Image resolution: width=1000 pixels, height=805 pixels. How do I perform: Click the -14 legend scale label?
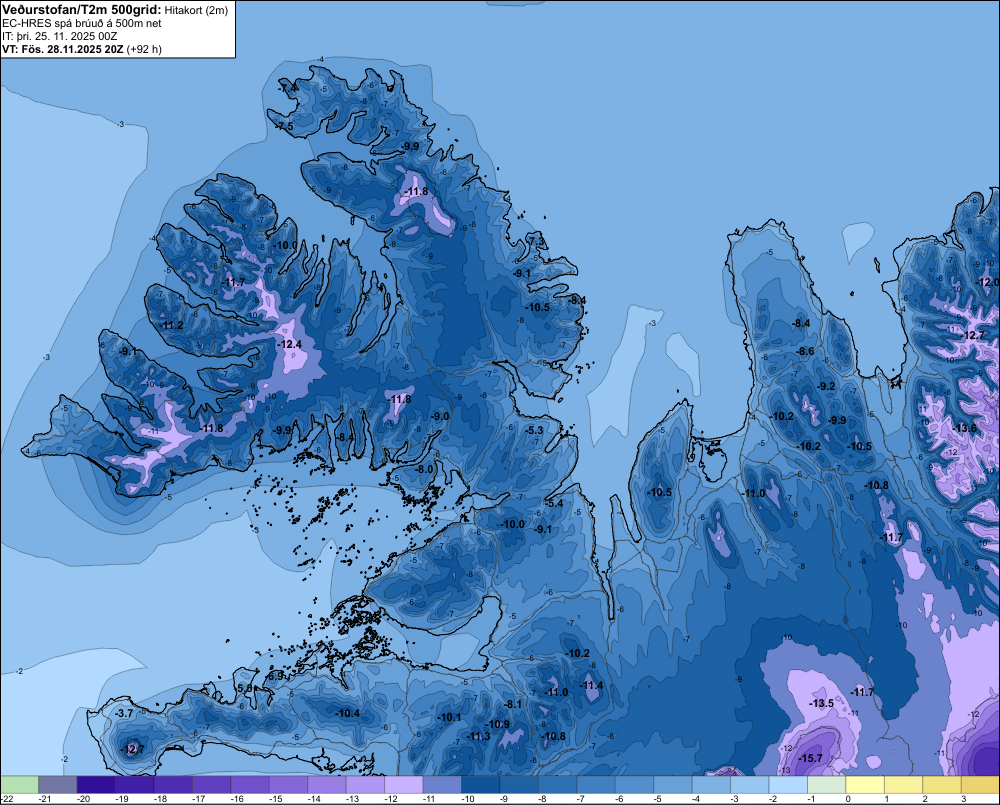pyautogui.click(x=314, y=799)
